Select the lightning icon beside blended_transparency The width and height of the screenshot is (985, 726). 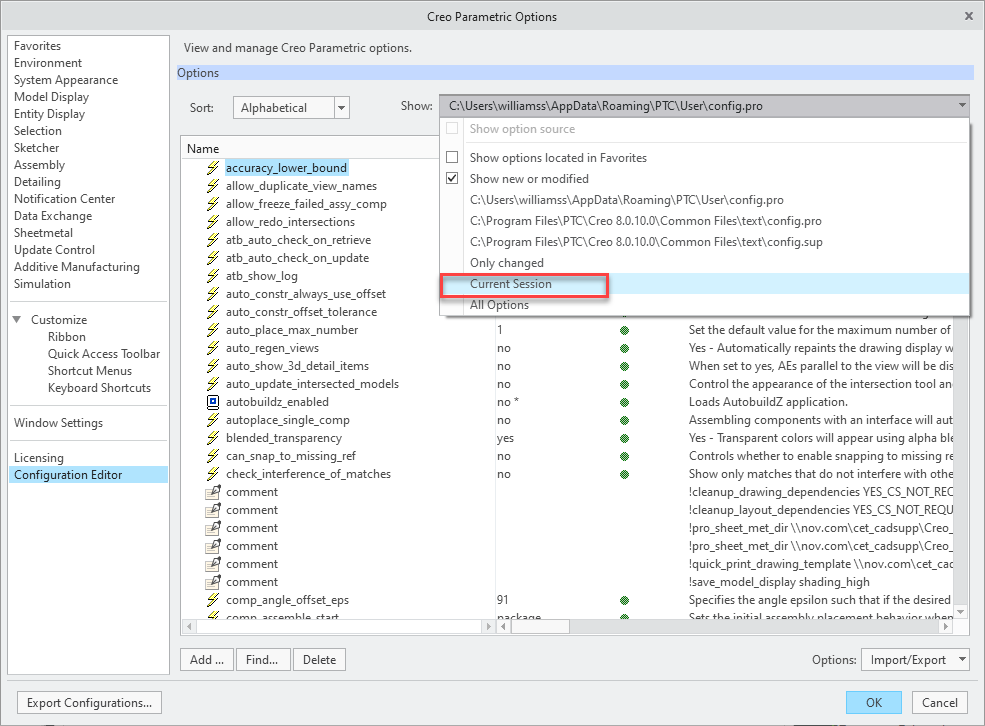click(x=213, y=438)
